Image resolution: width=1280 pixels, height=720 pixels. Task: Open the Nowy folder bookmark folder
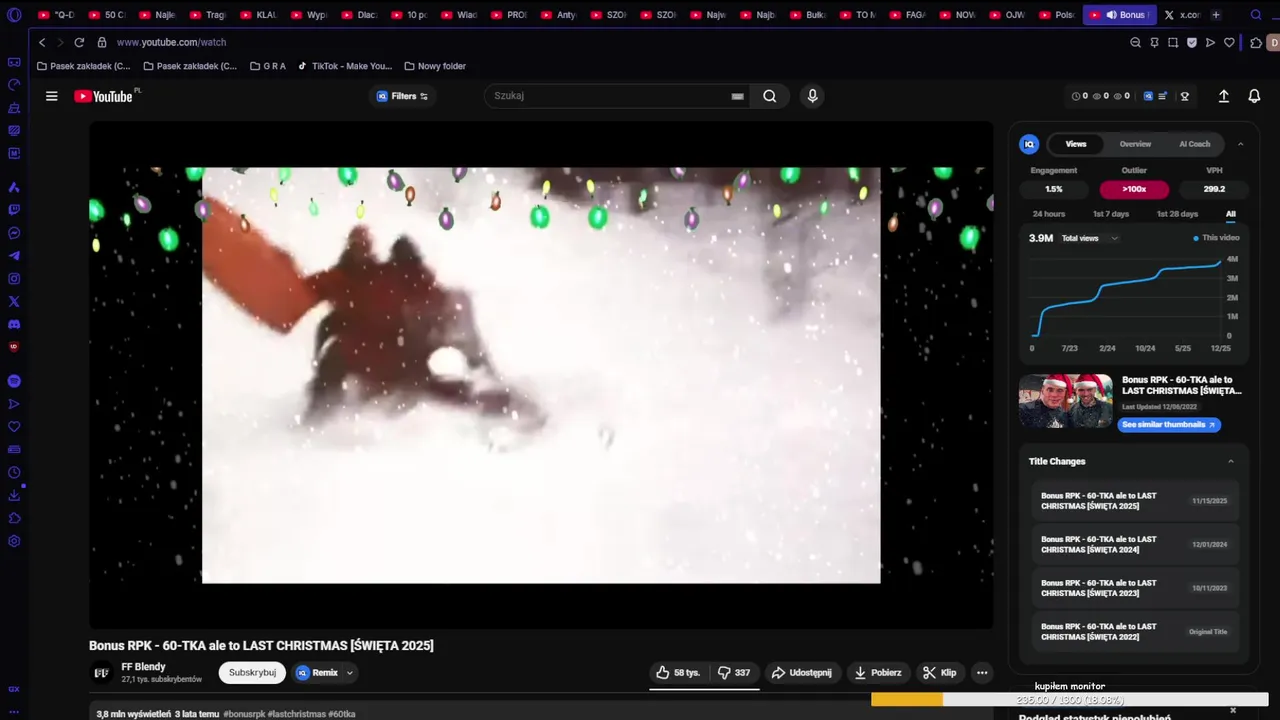(x=435, y=66)
